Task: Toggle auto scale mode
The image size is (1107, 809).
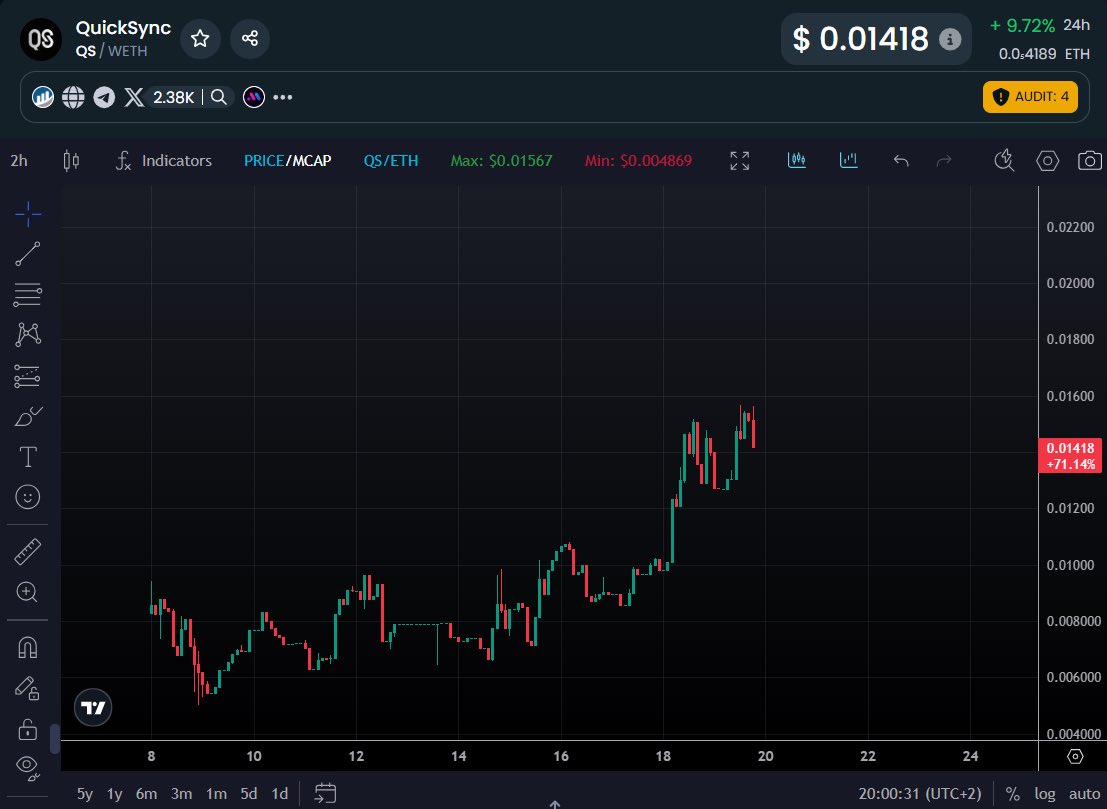Action: [1084, 793]
